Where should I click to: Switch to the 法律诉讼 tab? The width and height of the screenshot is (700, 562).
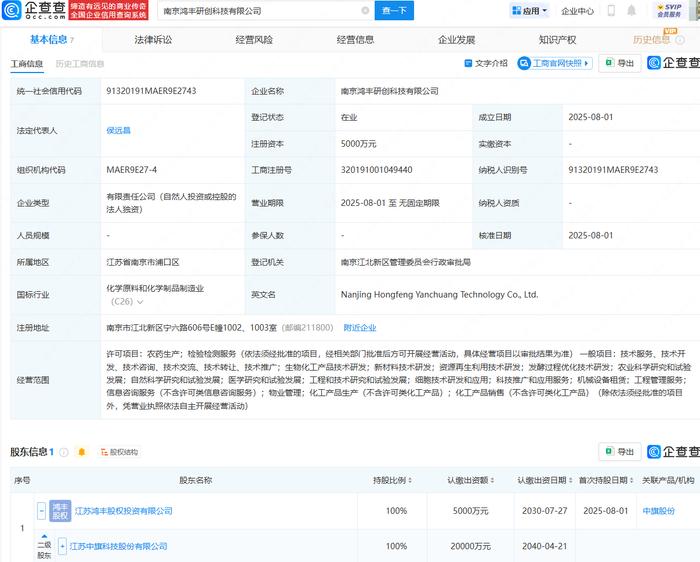point(153,40)
